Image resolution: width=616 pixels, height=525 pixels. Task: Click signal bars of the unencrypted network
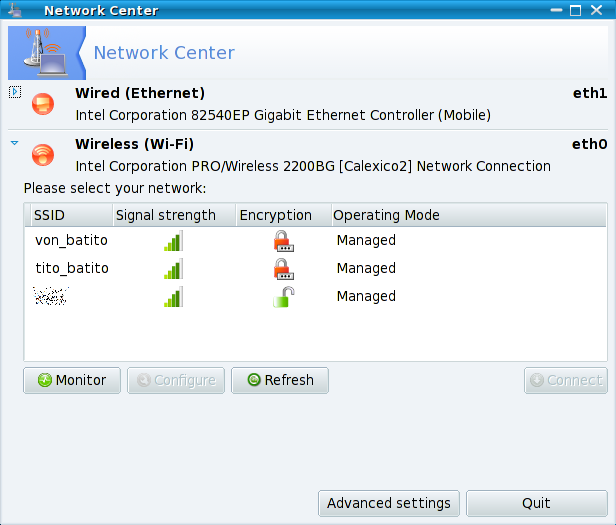(173, 297)
